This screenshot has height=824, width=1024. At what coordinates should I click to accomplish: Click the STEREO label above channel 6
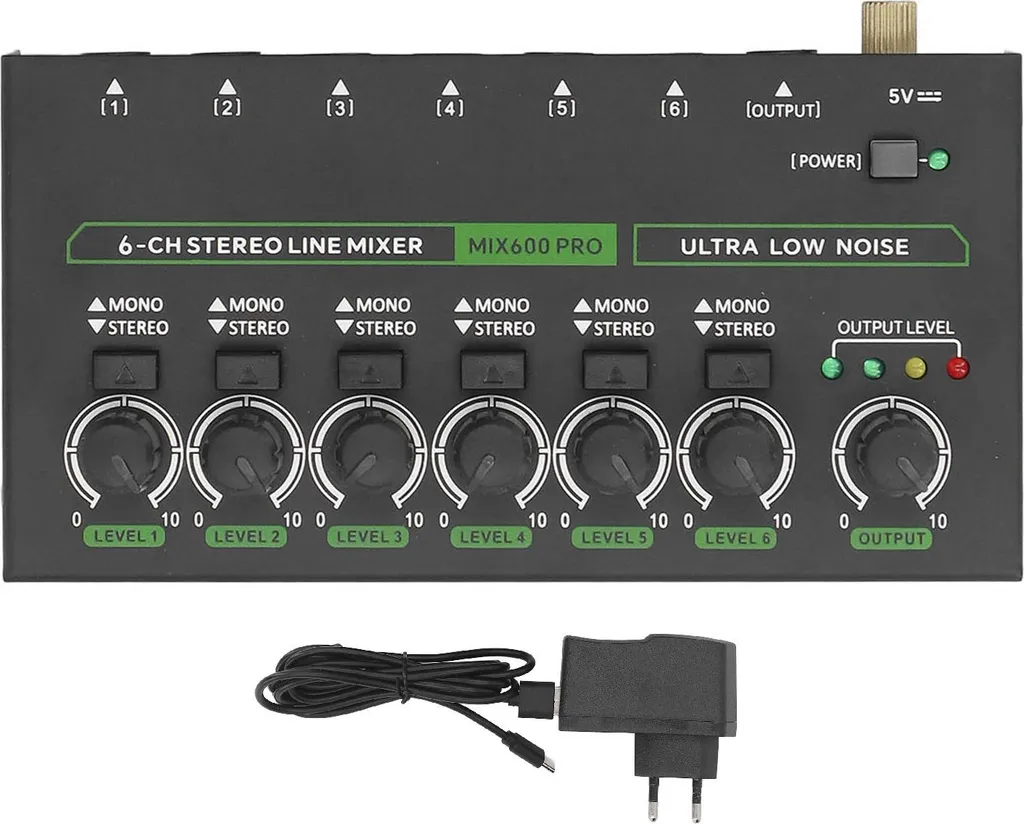(744, 328)
